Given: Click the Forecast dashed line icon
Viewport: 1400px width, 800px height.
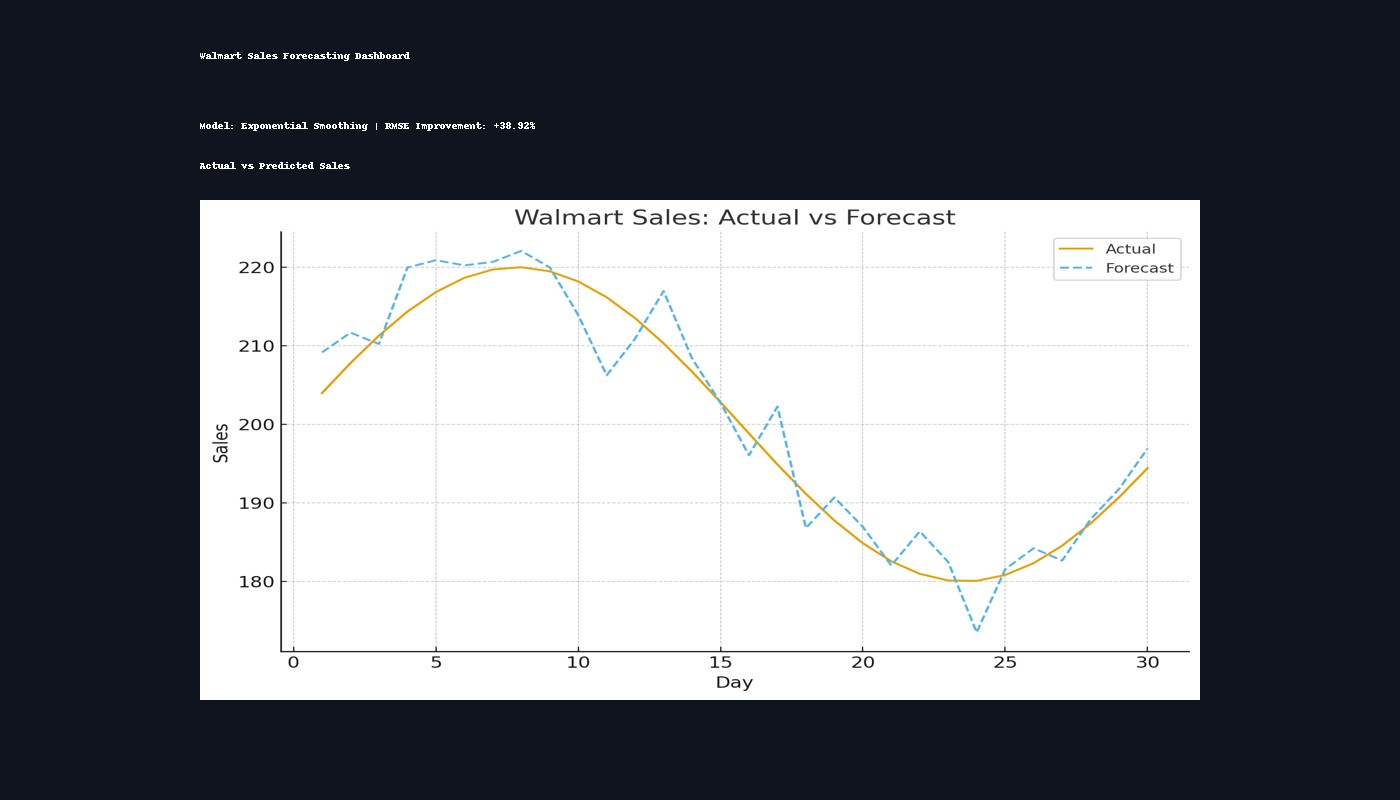Looking at the screenshot, I should click(1076, 267).
